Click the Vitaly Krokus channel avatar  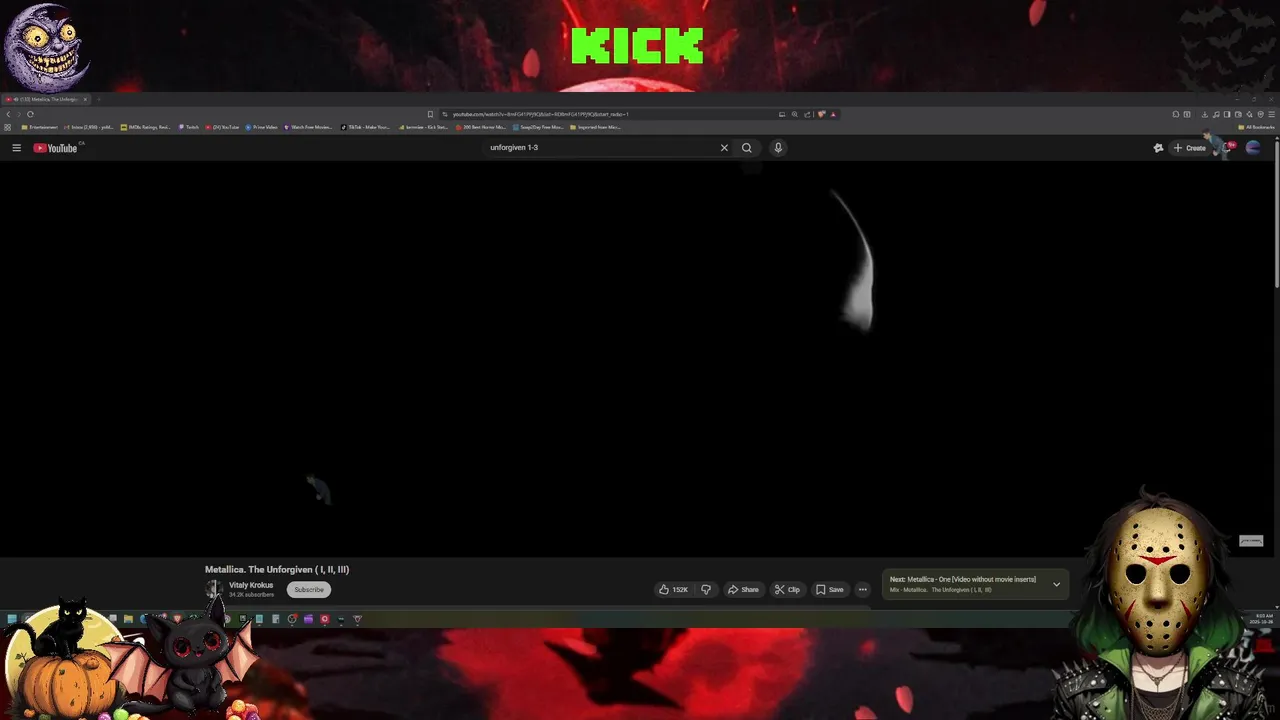(213, 589)
